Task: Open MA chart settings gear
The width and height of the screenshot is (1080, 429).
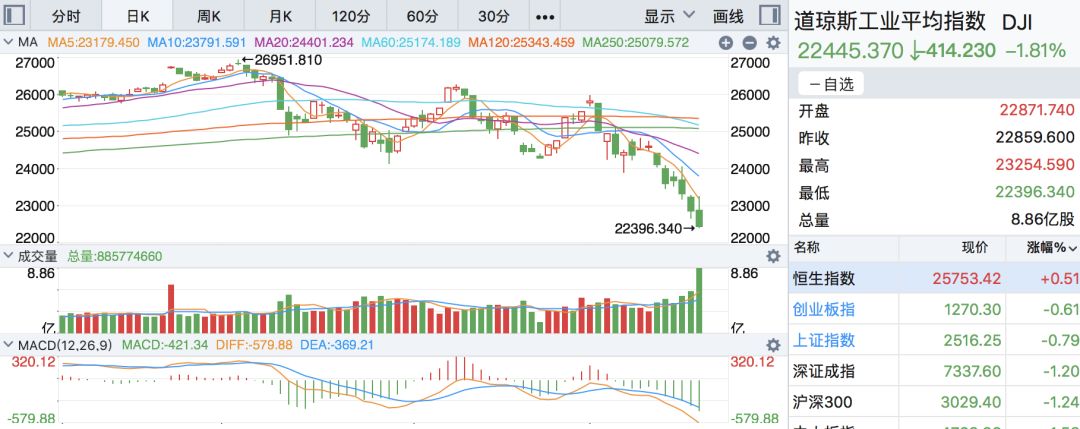Action: click(772, 43)
